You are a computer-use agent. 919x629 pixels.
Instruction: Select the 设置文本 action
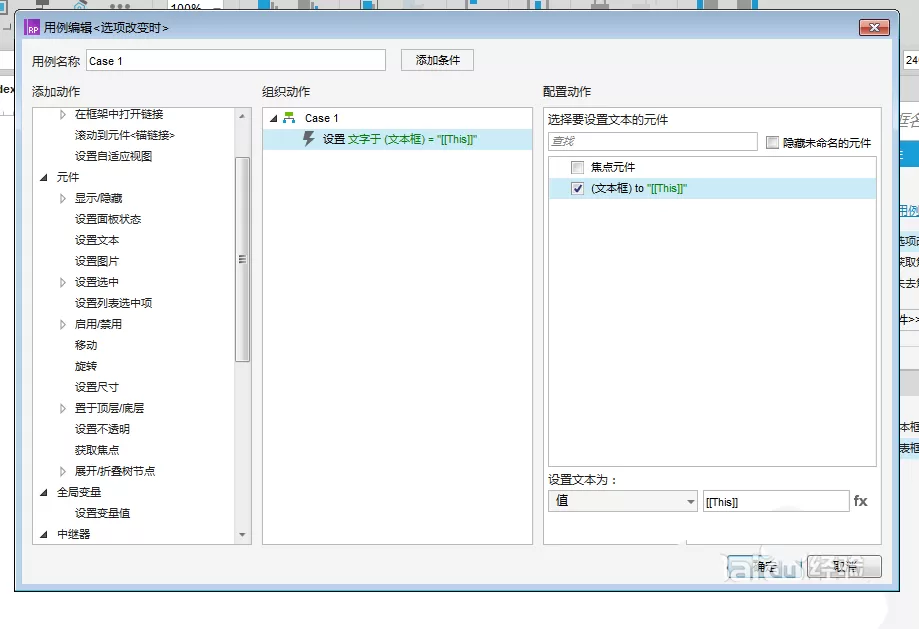(x=97, y=240)
